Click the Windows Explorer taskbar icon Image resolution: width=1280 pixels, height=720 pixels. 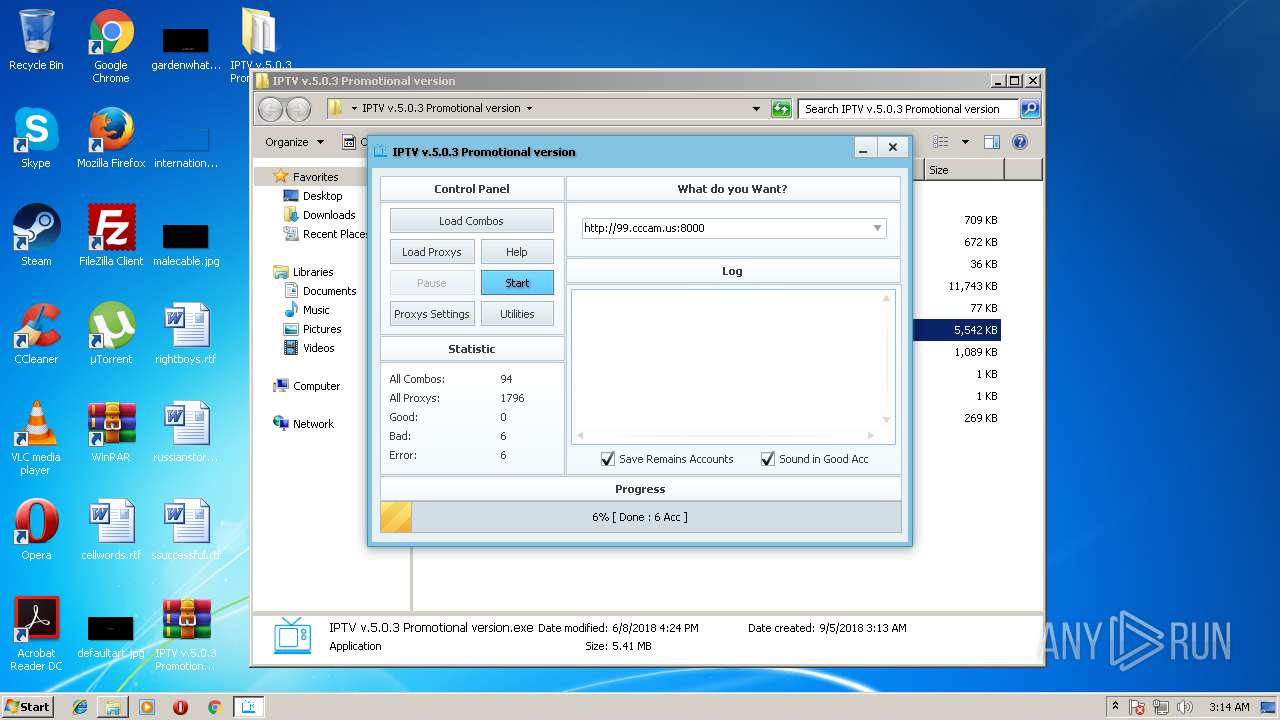pyautogui.click(x=113, y=707)
